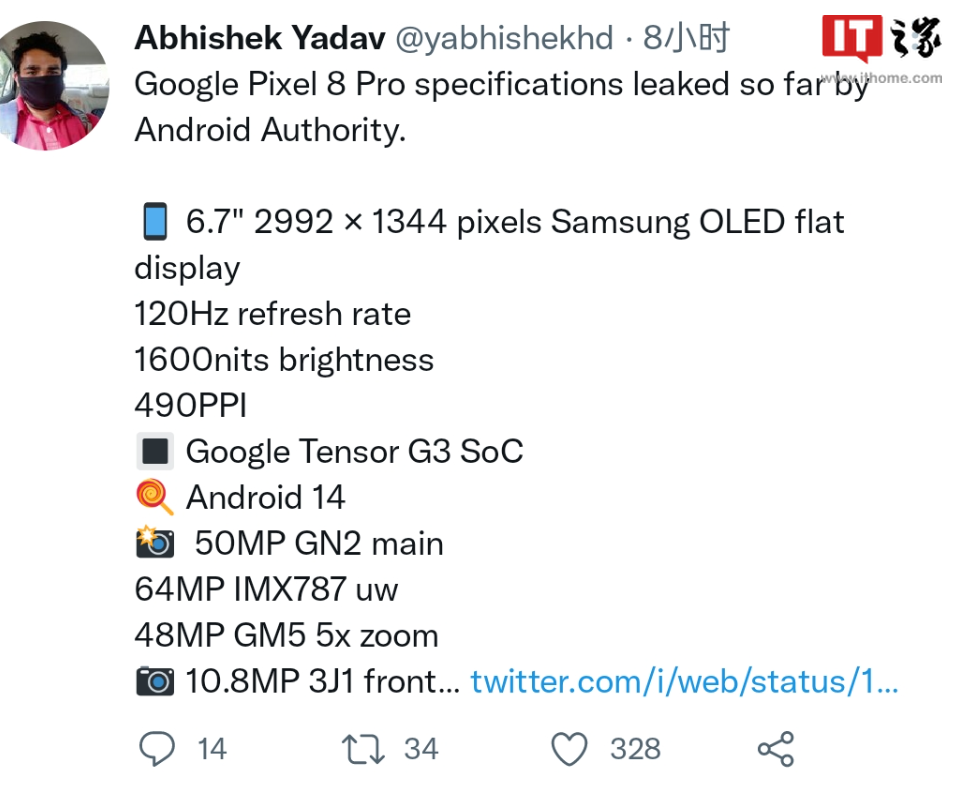This screenshot has height=796, width=957.
Task: Click the retweet arrows icon
Action: [364, 748]
